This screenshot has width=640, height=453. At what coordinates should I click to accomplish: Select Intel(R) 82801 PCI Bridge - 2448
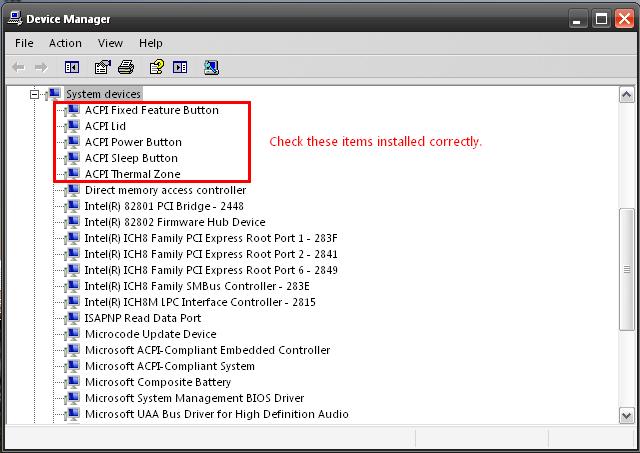[164, 206]
